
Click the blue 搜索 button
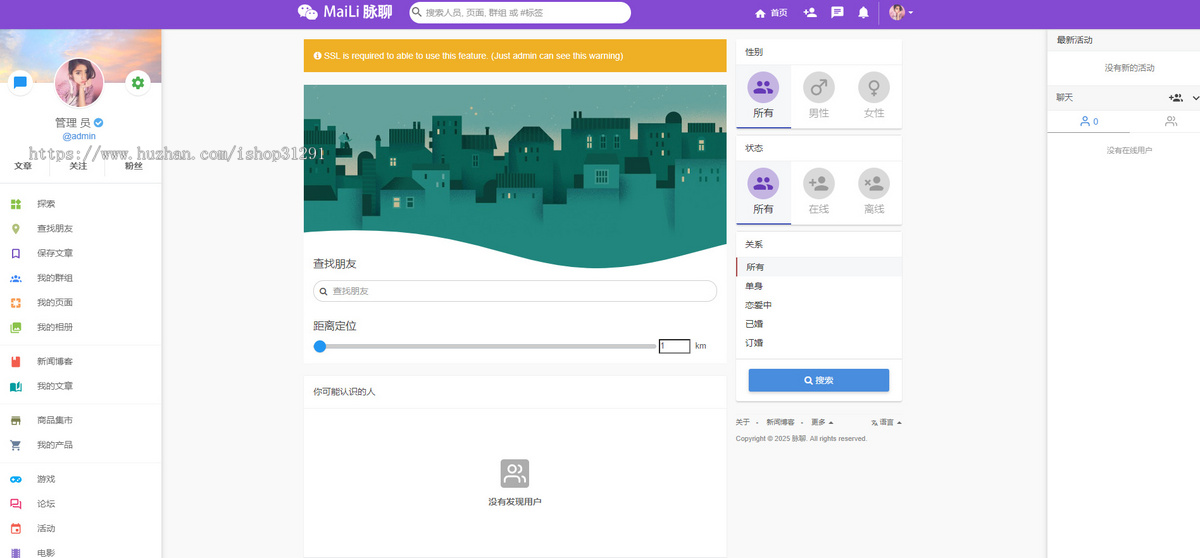pyautogui.click(x=819, y=380)
